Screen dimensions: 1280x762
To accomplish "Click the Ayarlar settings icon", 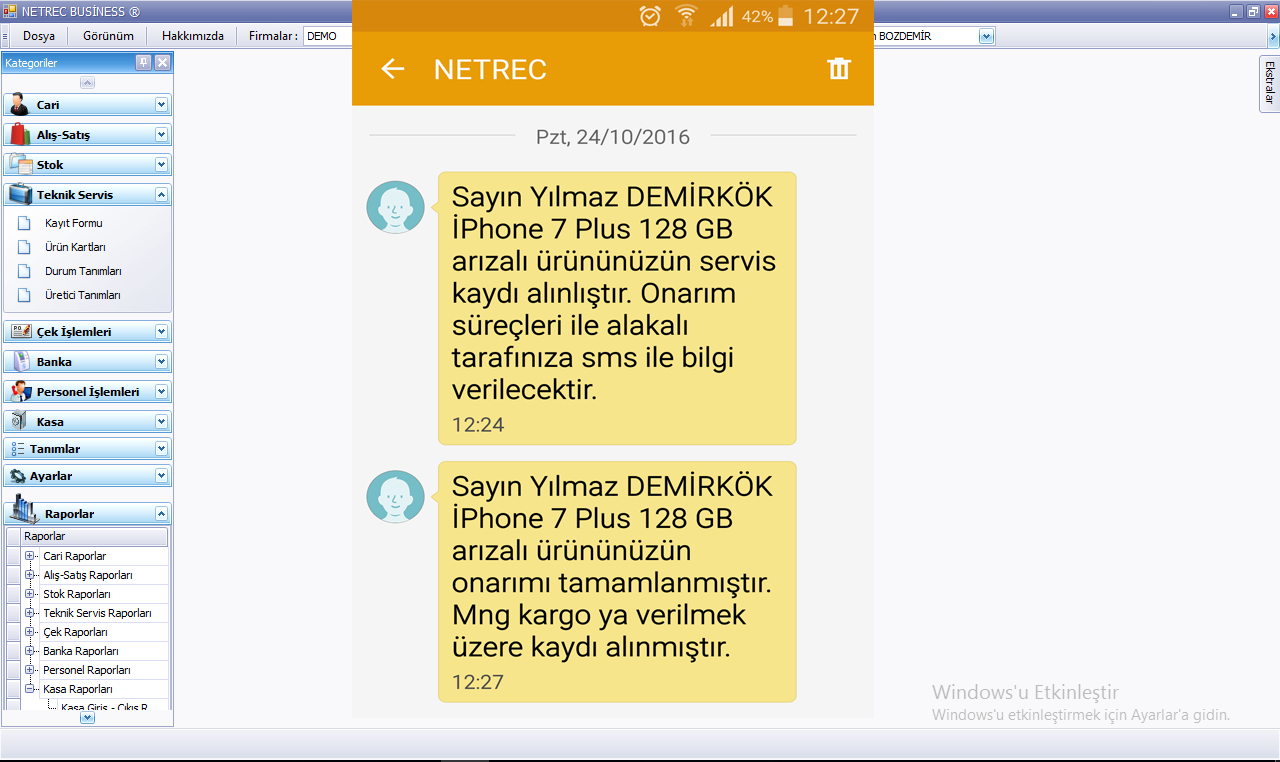I will pyautogui.click(x=18, y=476).
